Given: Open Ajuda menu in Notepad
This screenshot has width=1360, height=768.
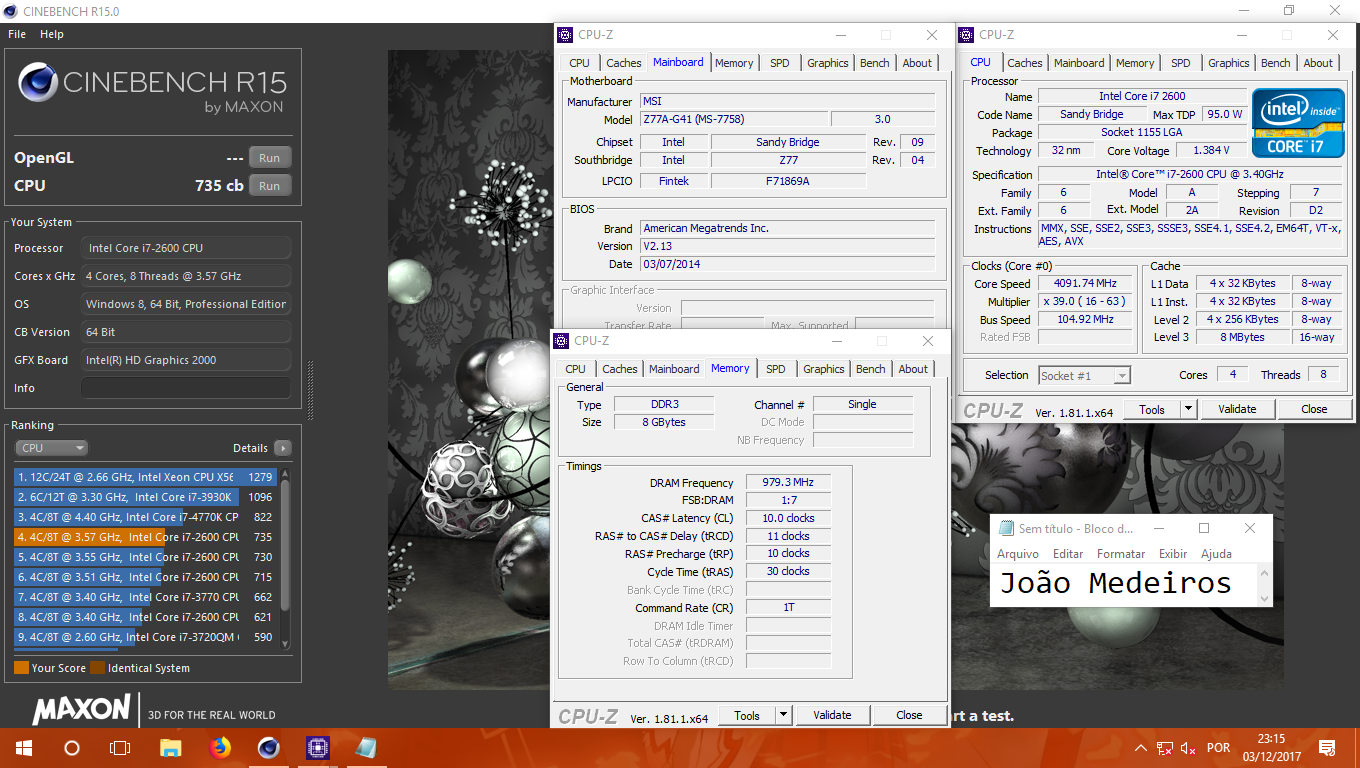Looking at the screenshot, I should pyautogui.click(x=1216, y=554).
